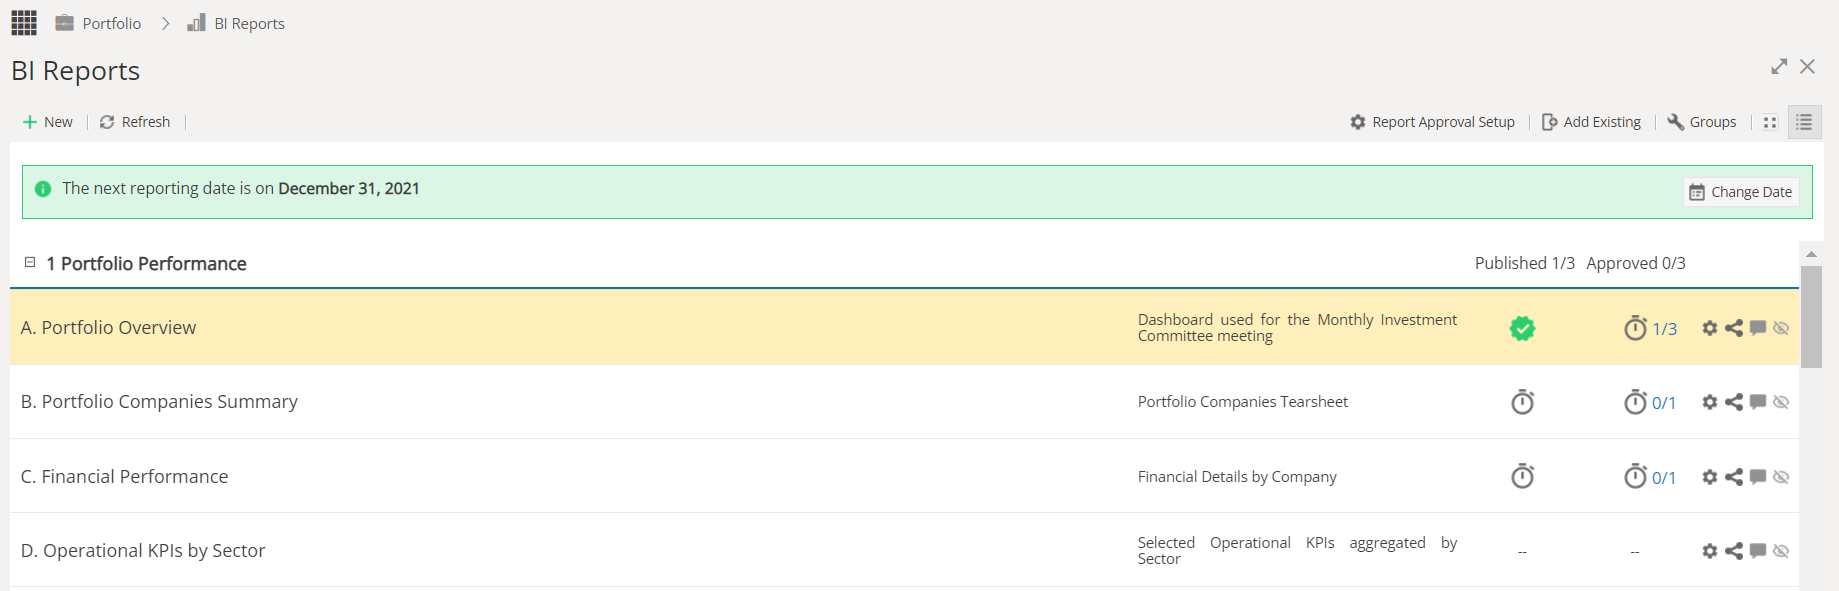Image resolution: width=1839 pixels, height=591 pixels.
Task: Switch to list view layout
Action: pos(1804,122)
